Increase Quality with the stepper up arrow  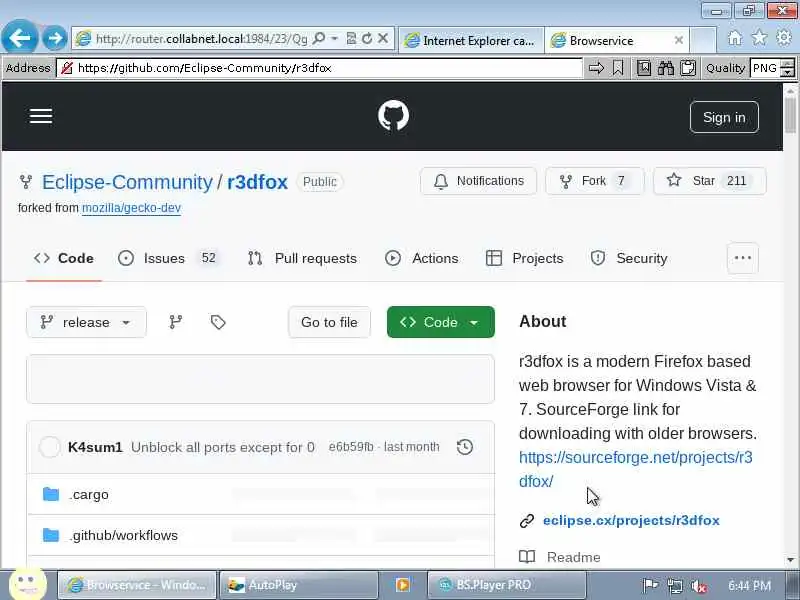click(788, 63)
